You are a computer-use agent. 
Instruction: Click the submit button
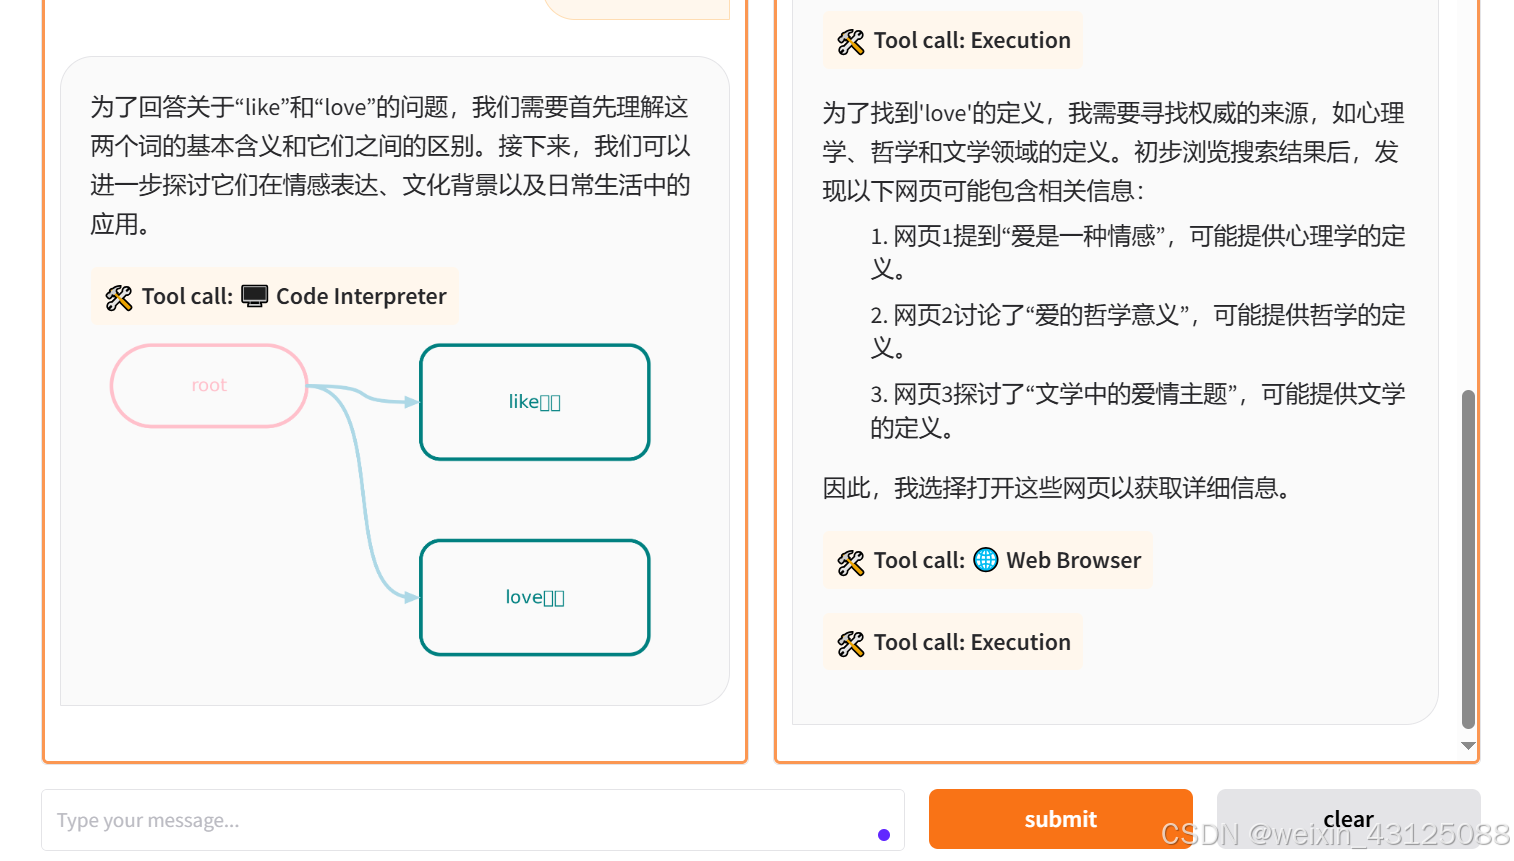1060,819
